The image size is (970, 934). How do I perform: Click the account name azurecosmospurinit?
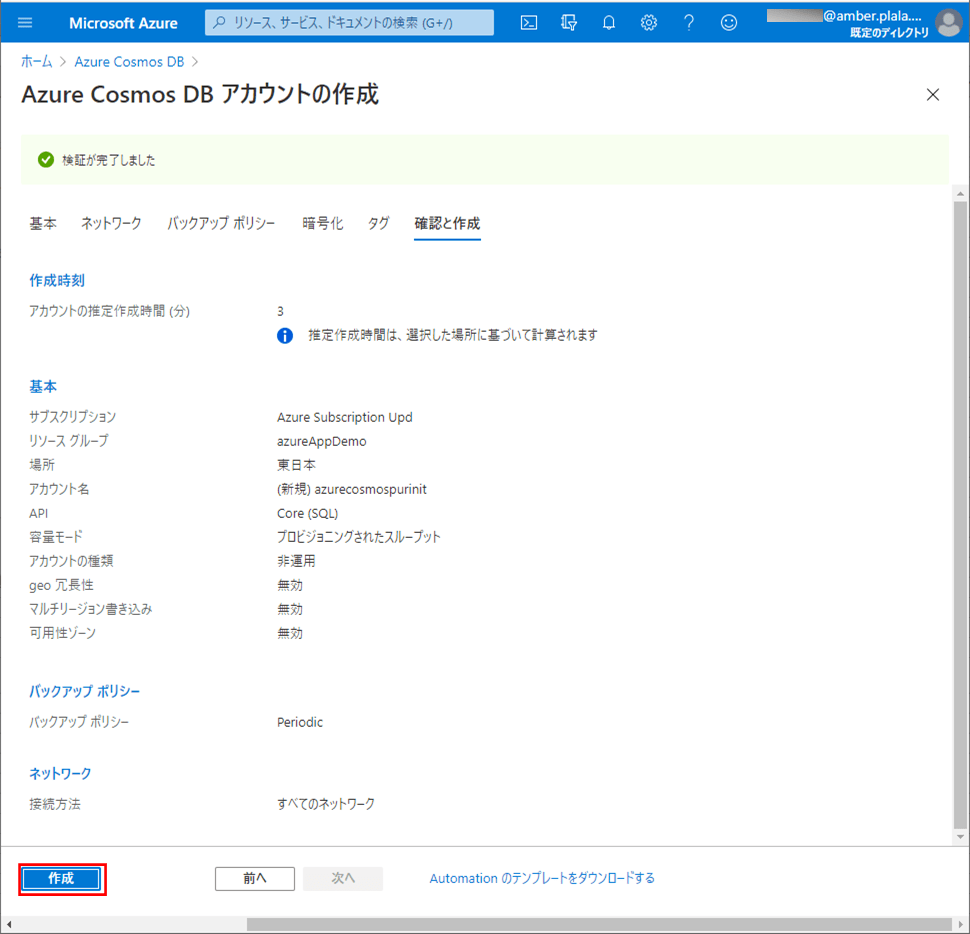click(371, 489)
